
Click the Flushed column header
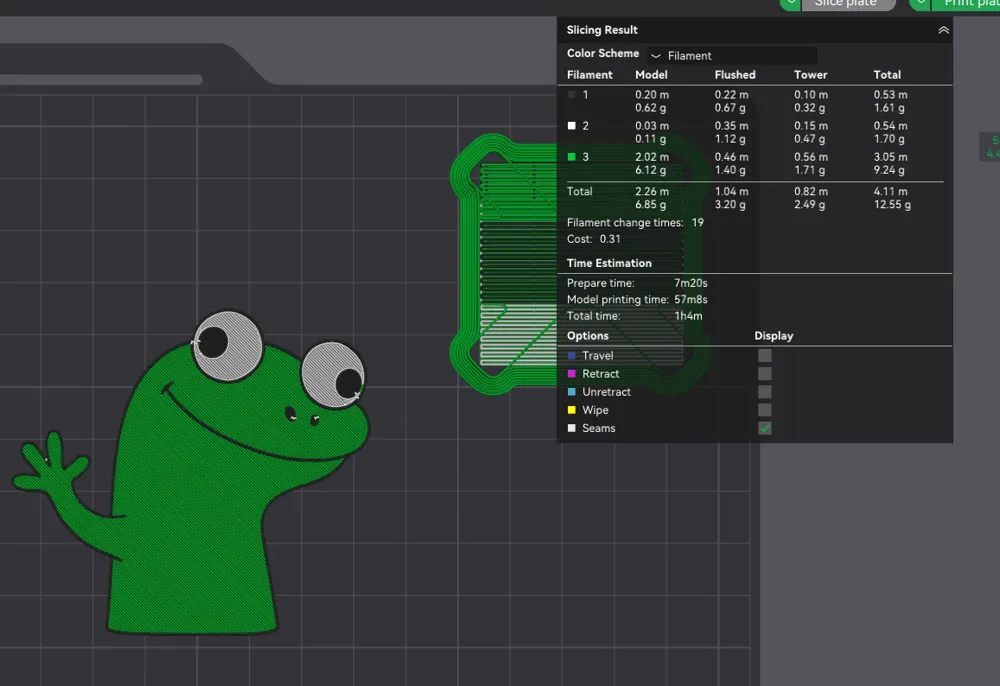[735, 75]
